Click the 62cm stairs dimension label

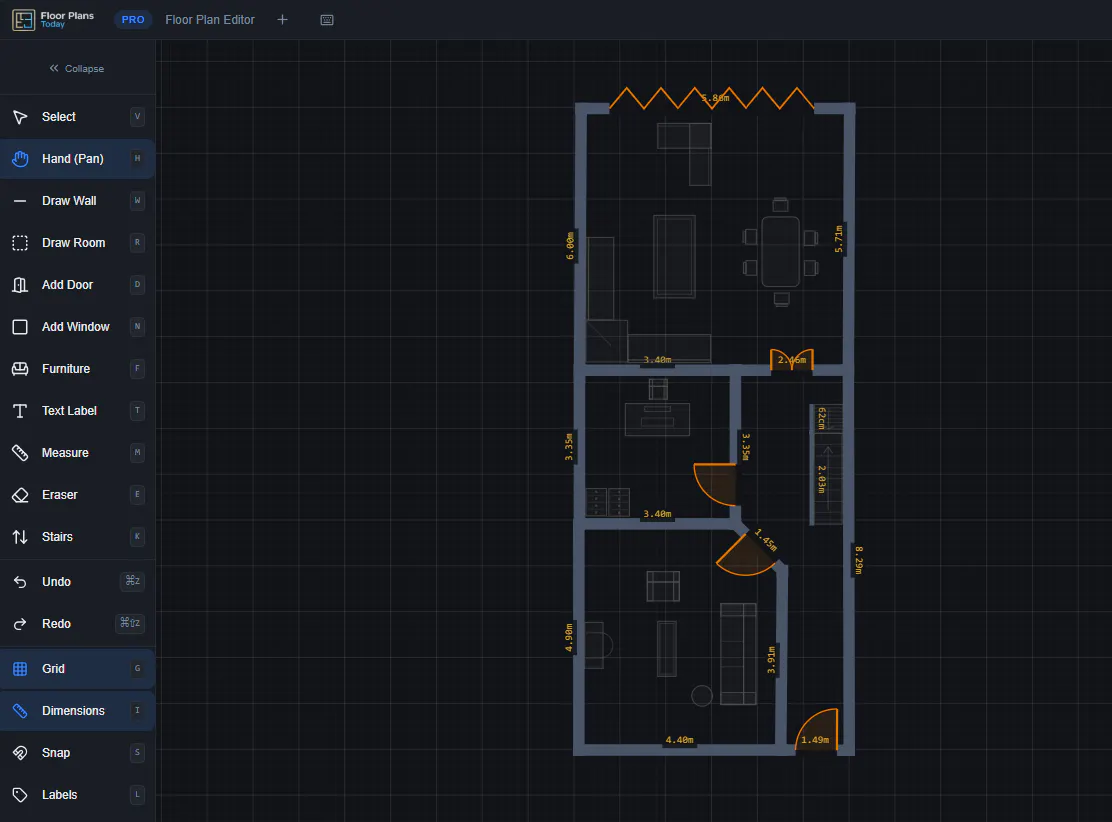point(821,418)
